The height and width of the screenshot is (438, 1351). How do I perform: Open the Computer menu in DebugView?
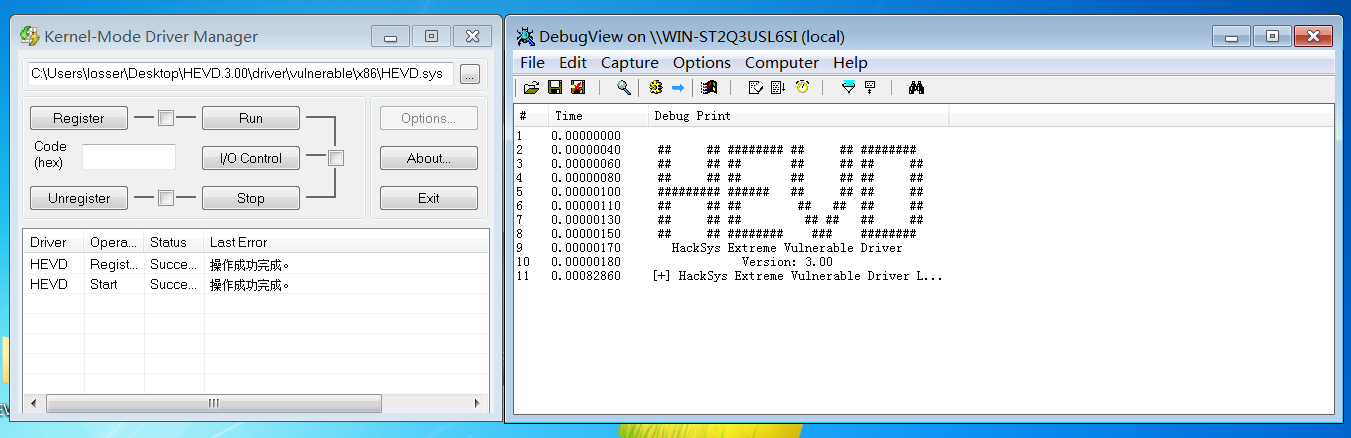(782, 63)
